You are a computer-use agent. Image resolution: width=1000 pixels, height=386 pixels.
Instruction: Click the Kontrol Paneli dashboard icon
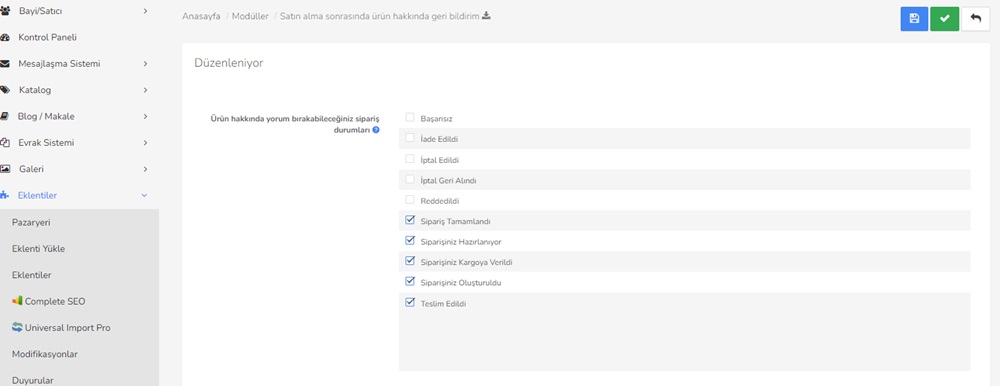(4, 37)
